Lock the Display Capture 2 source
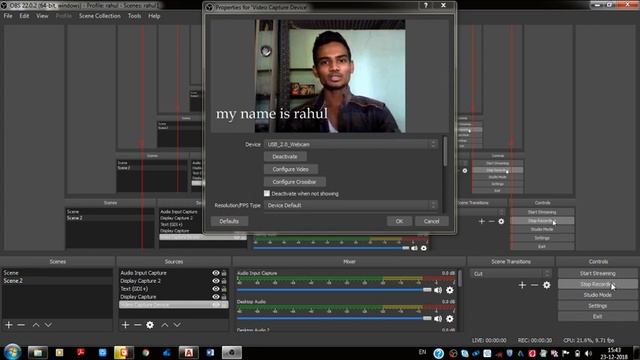Viewport: 640px width, 360px height. pyautogui.click(x=224, y=281)
